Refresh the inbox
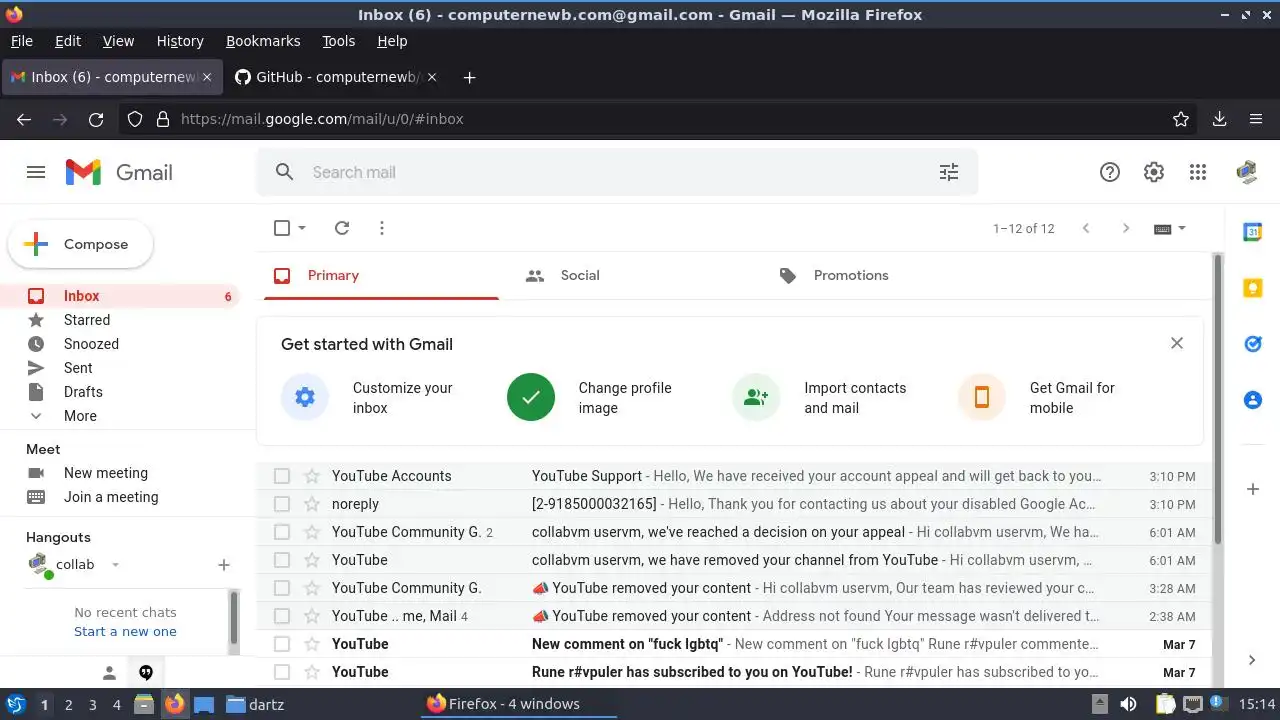This screenshot has width=1280, height=720. (x=342, y=228)
